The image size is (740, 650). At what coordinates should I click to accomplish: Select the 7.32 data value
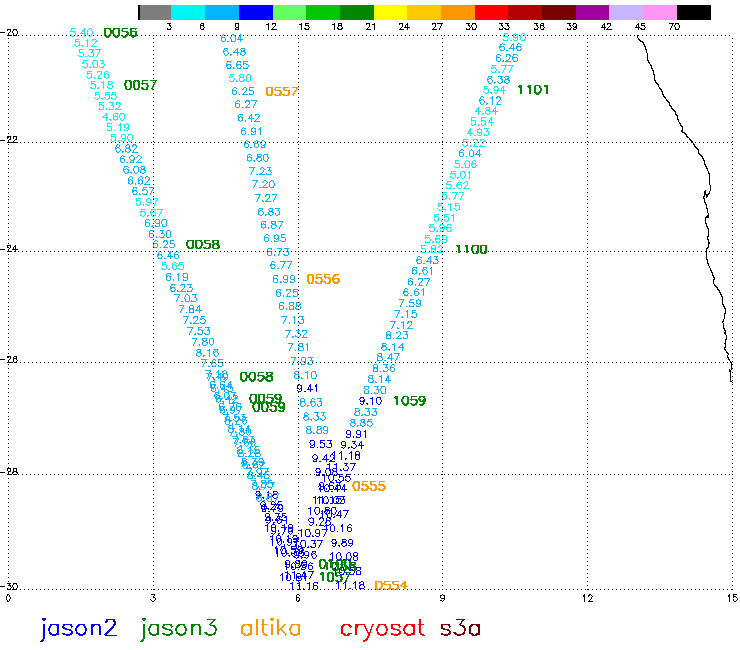tap(296, 334)
